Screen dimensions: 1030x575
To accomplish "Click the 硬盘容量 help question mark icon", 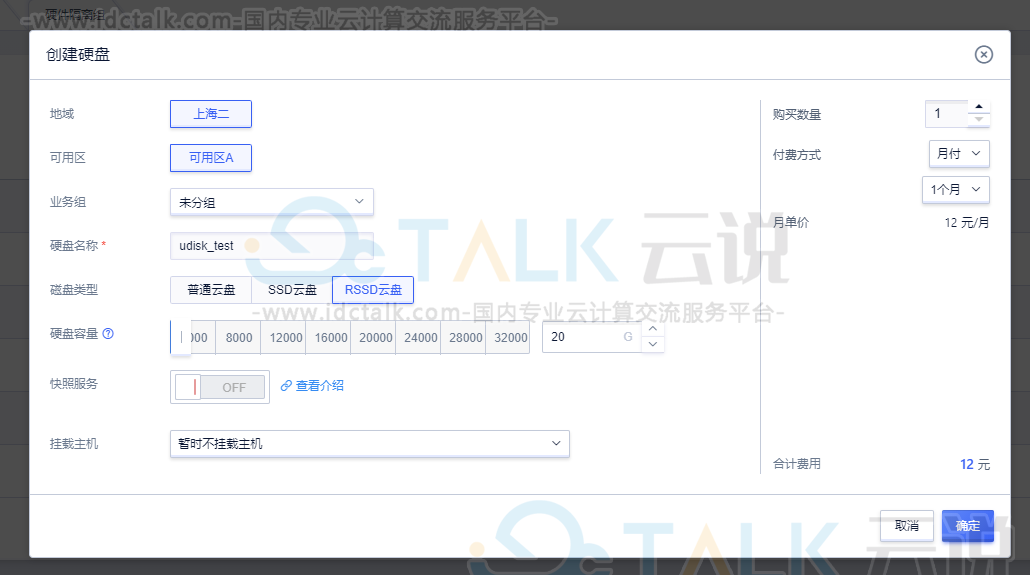I will (x=108, y=333).
